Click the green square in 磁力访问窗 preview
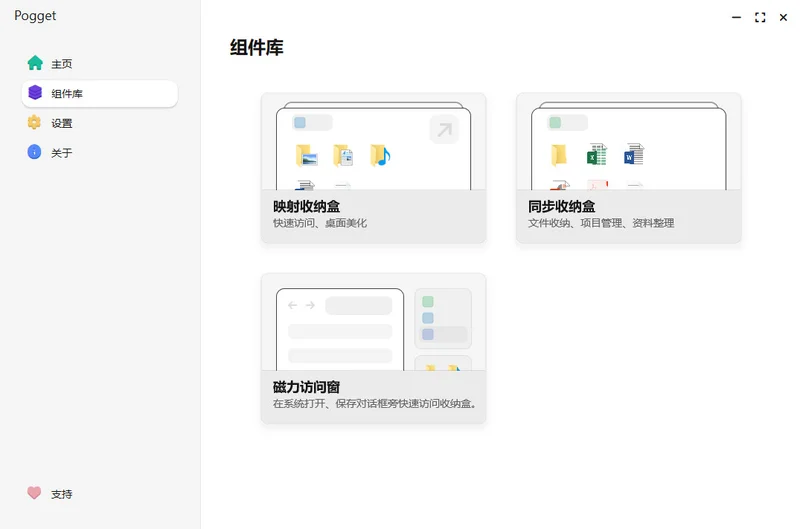Viewport: 800px width, 529px height. click(x=428, y=301)
